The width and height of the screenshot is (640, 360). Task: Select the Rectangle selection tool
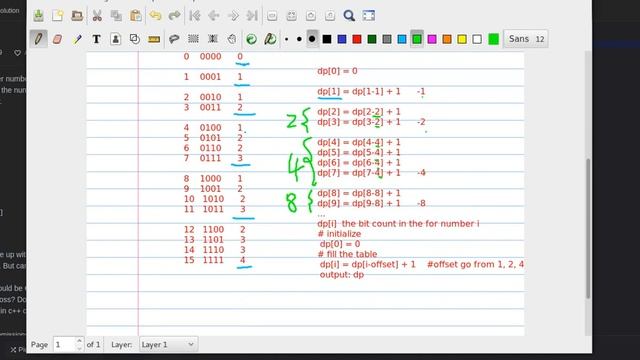pos(193,39)
